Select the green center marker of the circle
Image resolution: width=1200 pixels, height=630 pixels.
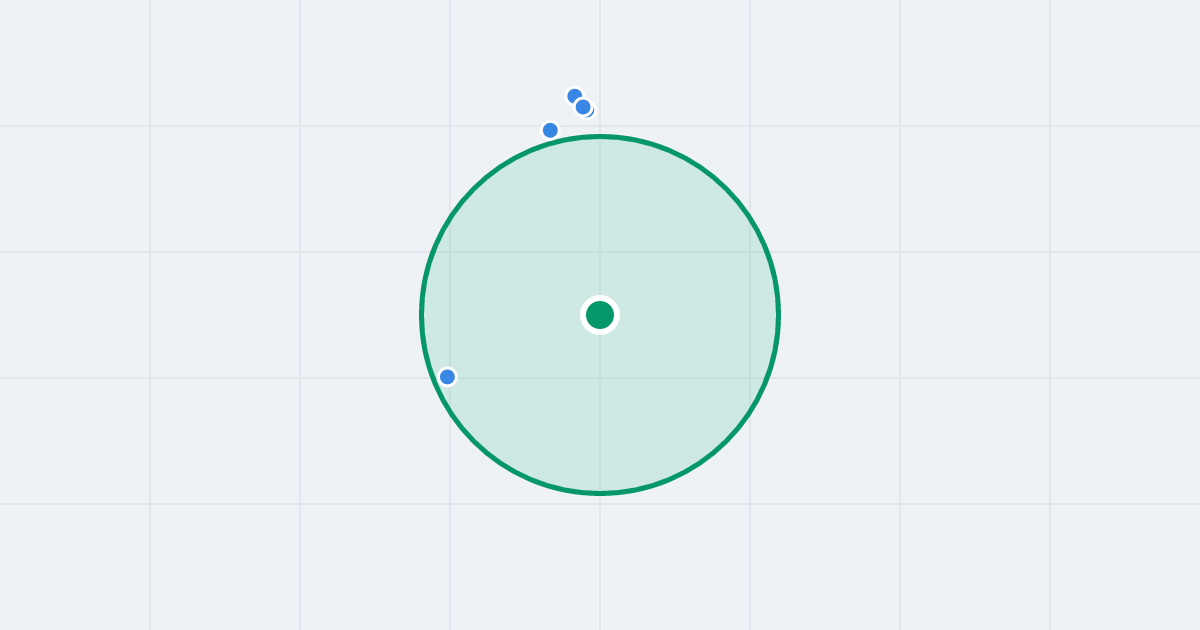(x=600, y=315)
